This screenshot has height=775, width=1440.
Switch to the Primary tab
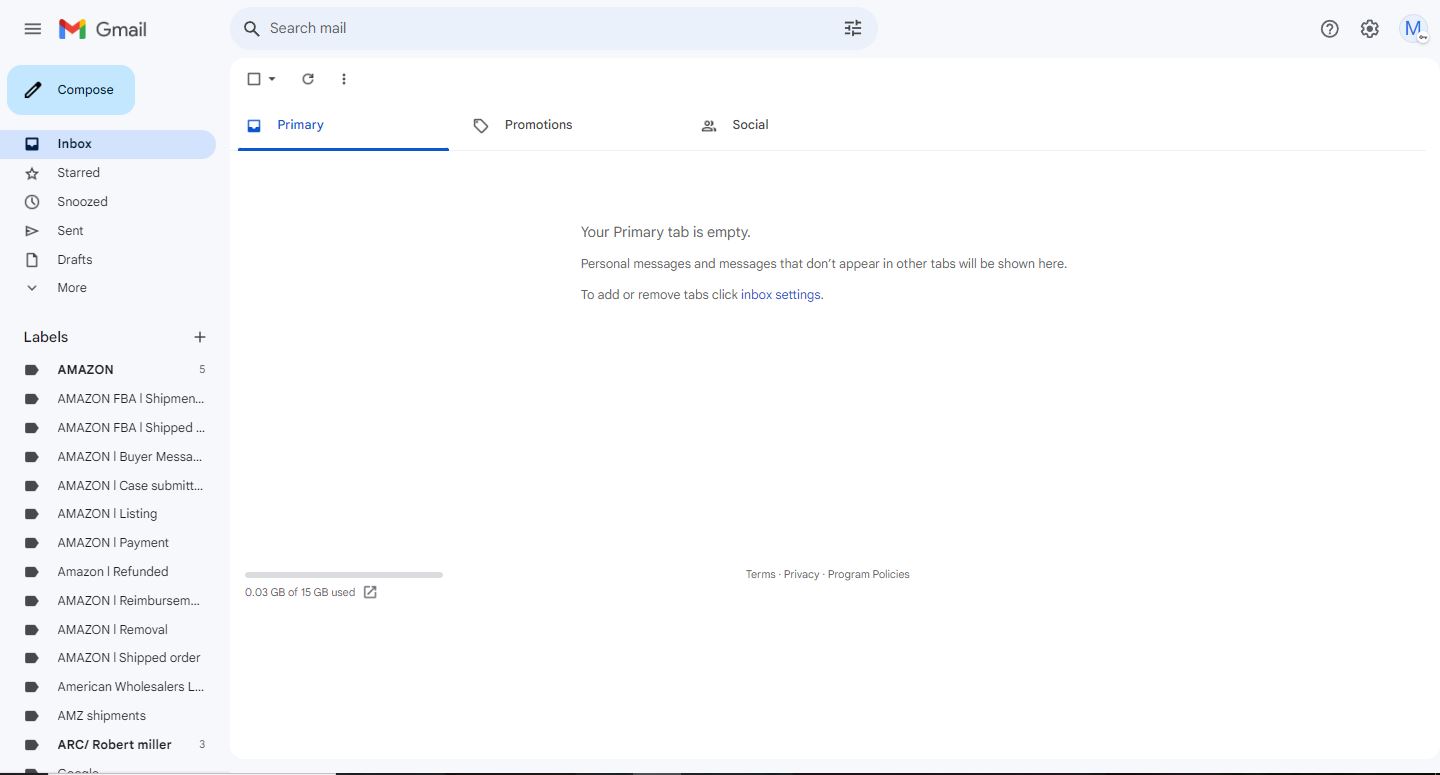pos(343,126)
